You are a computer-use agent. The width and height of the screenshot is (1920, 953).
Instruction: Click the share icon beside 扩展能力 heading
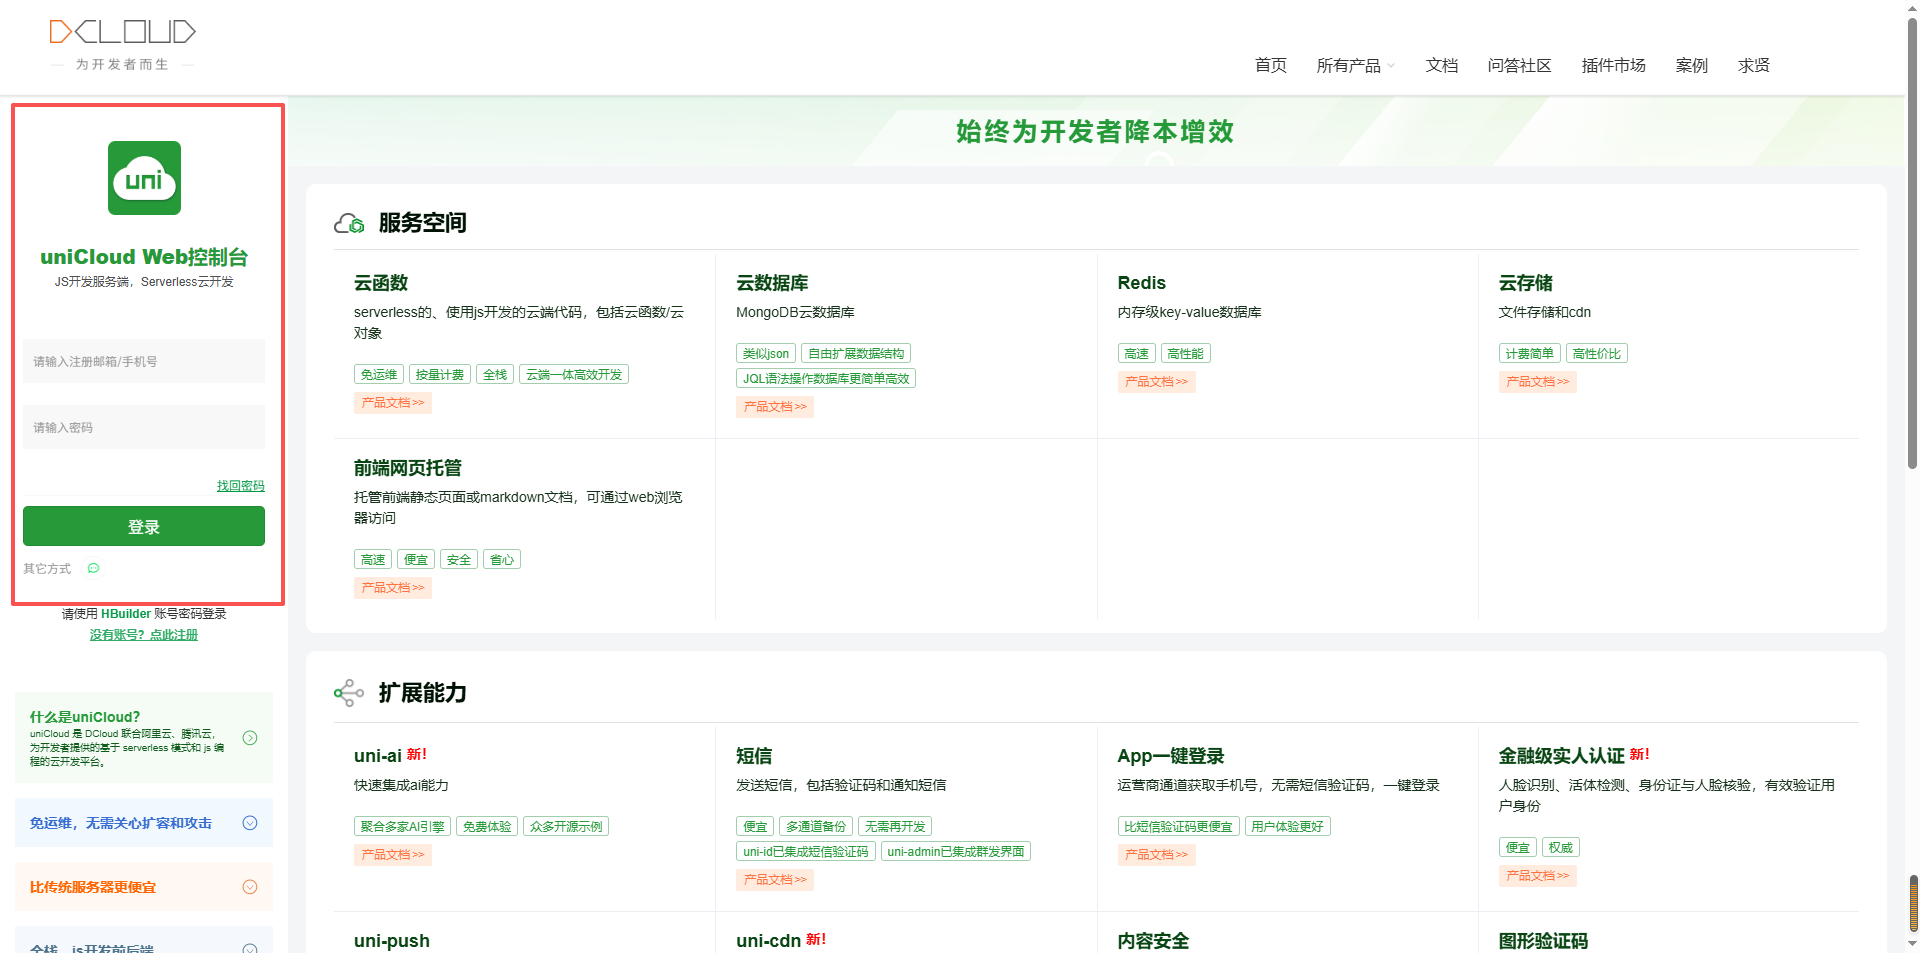pos(348,692)
